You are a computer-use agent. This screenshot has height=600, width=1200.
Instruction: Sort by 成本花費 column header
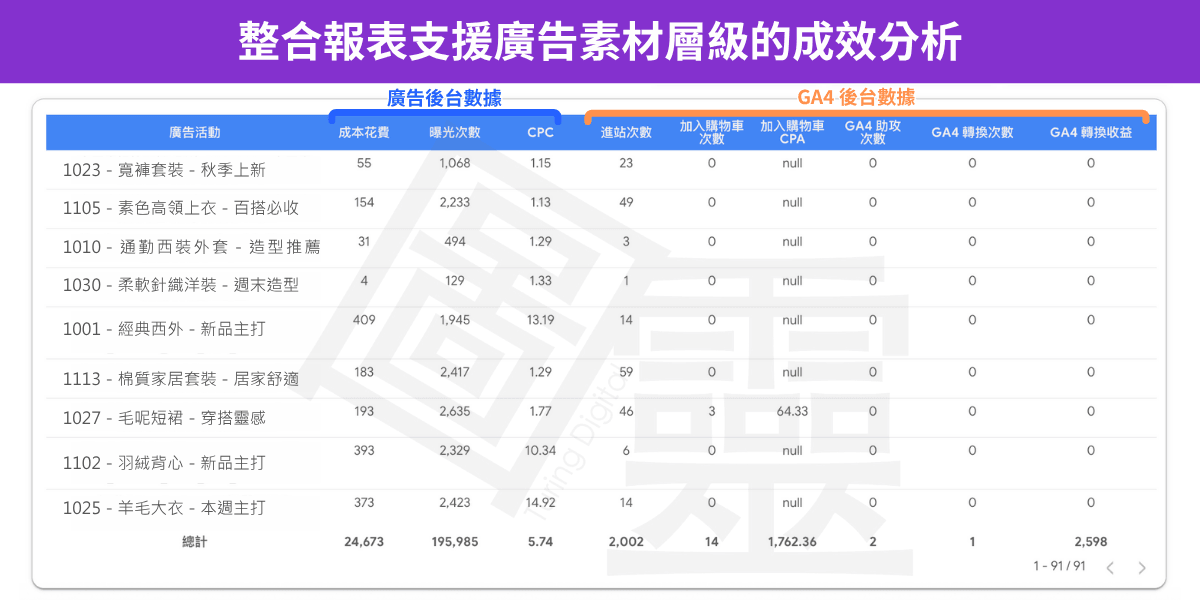[364, 132]
